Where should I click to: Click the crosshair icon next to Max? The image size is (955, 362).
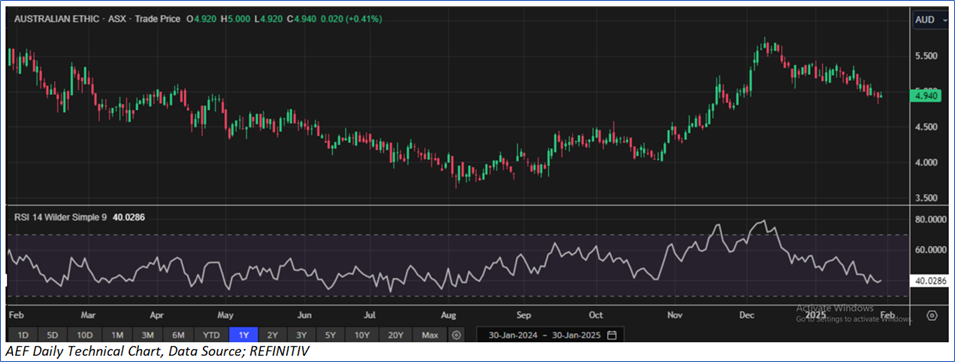pyautogui.click(x=457, y=335)
